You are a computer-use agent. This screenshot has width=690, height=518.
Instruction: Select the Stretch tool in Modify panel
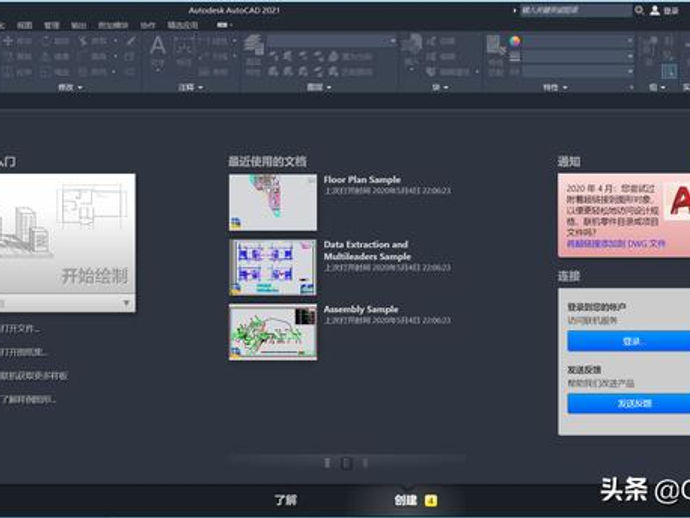(x=17, y=72)
